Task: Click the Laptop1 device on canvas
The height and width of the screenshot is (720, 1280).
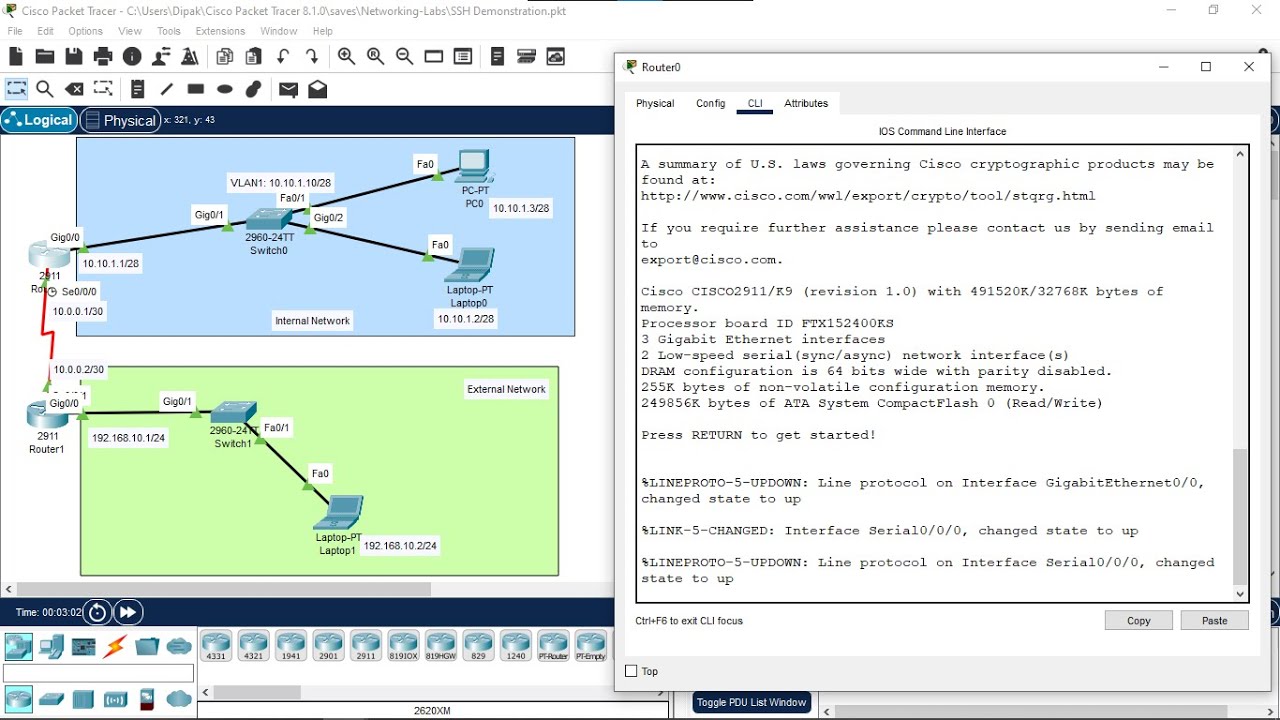Action: 338,513
